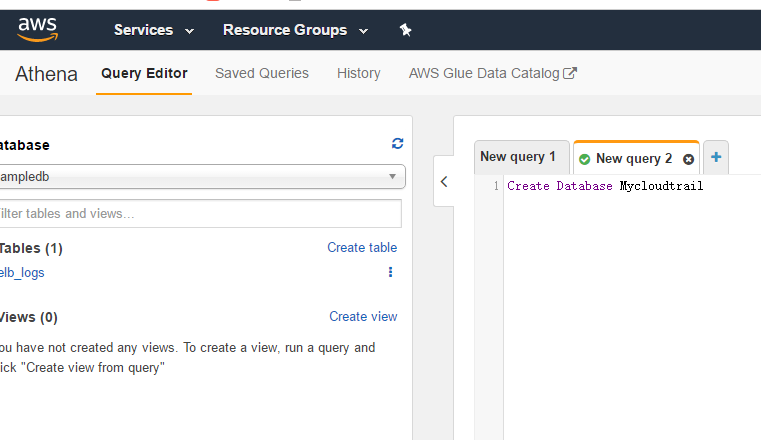Viewport: 761px width, 440px height.
Task: Open AWS Glue Data Catalog external link
Action: click(x=493, y=73)
